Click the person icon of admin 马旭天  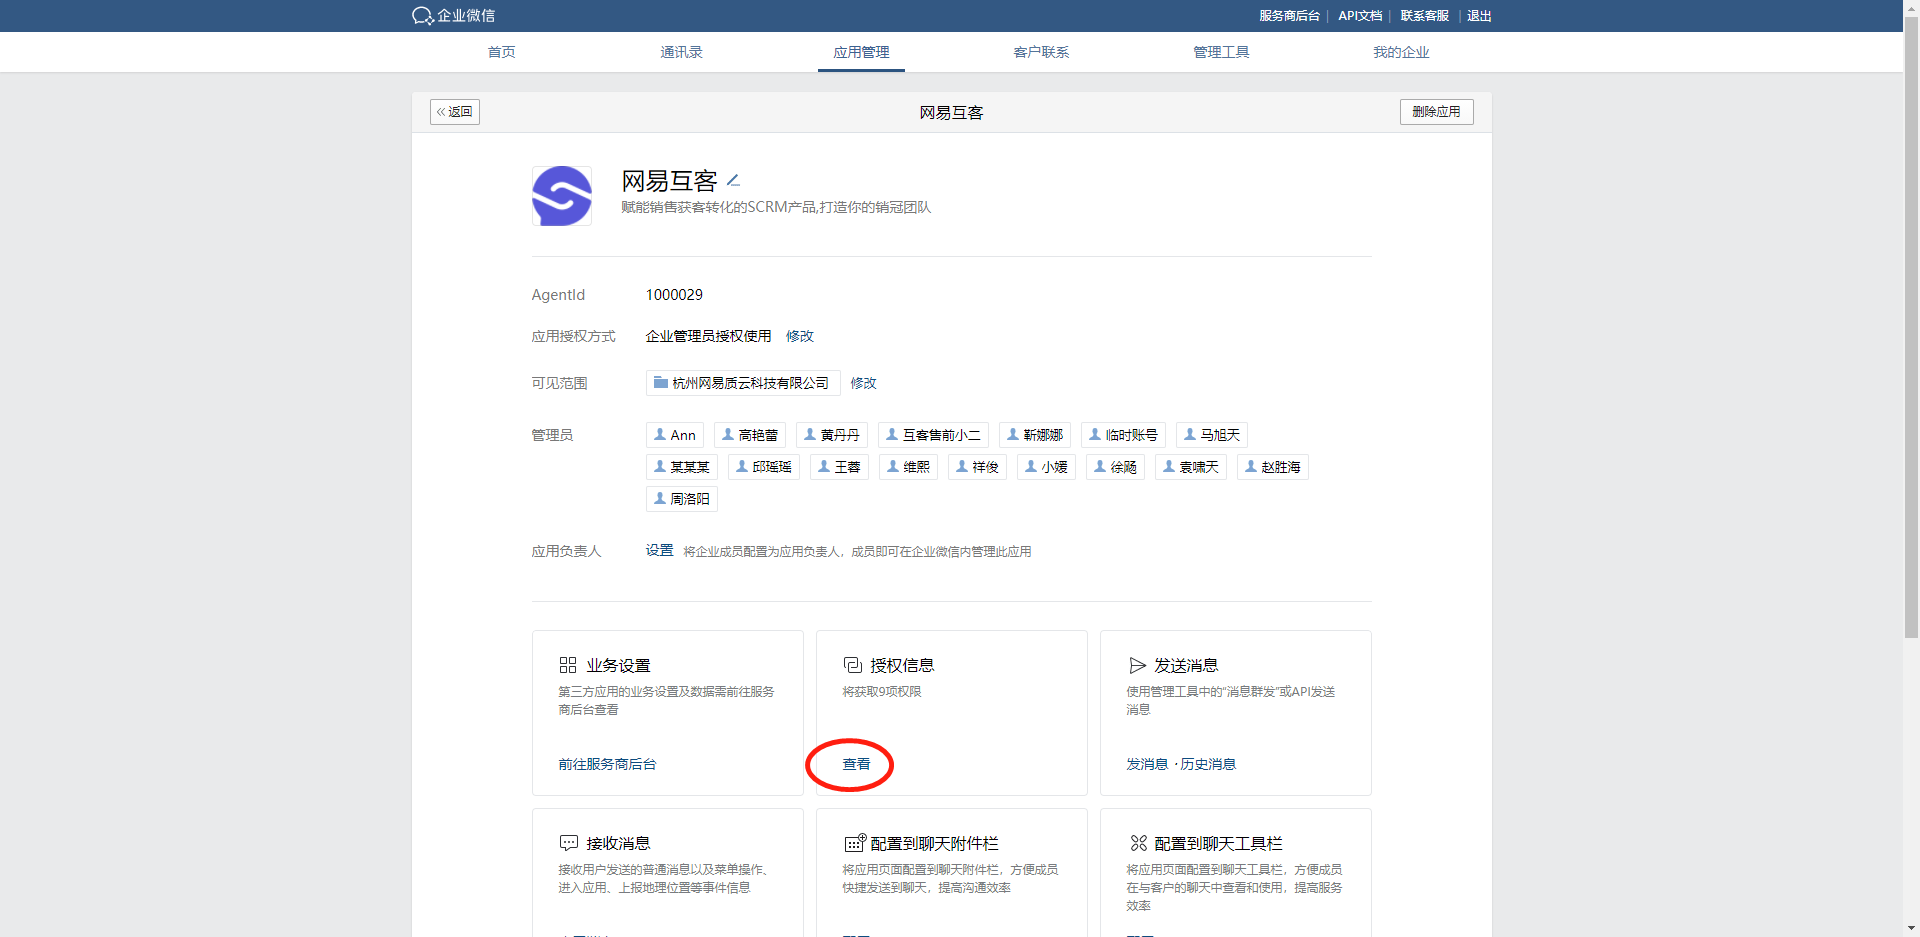coord(1190,435)
